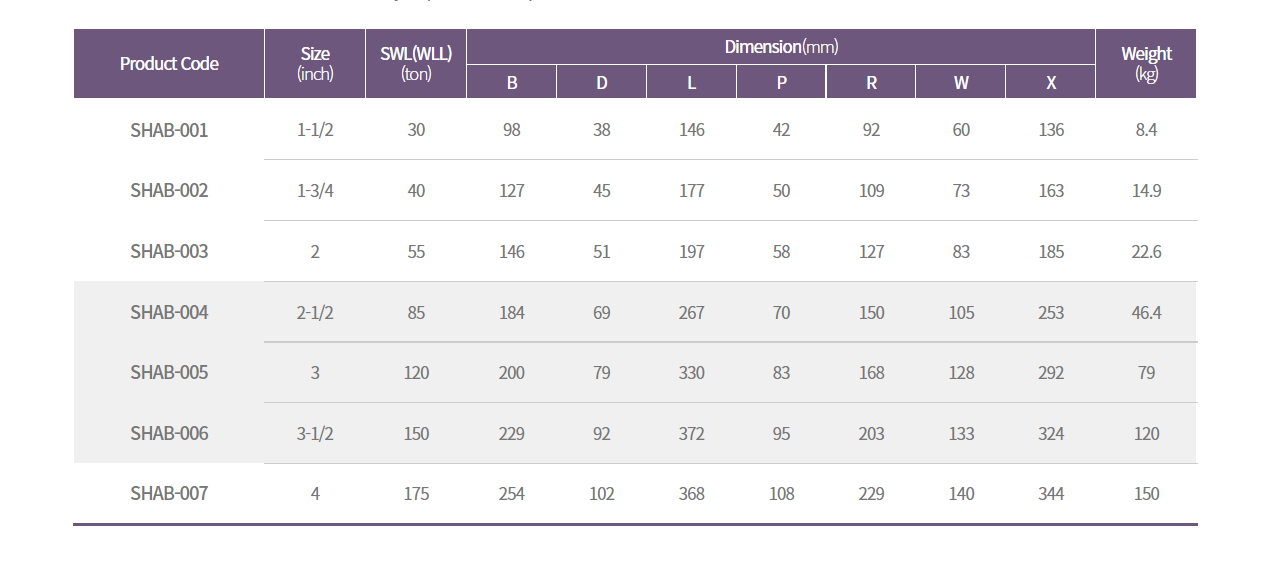Screen dimensions: 1262x565
Task: Select the L dimension sub-header
Action: [692, 82]
